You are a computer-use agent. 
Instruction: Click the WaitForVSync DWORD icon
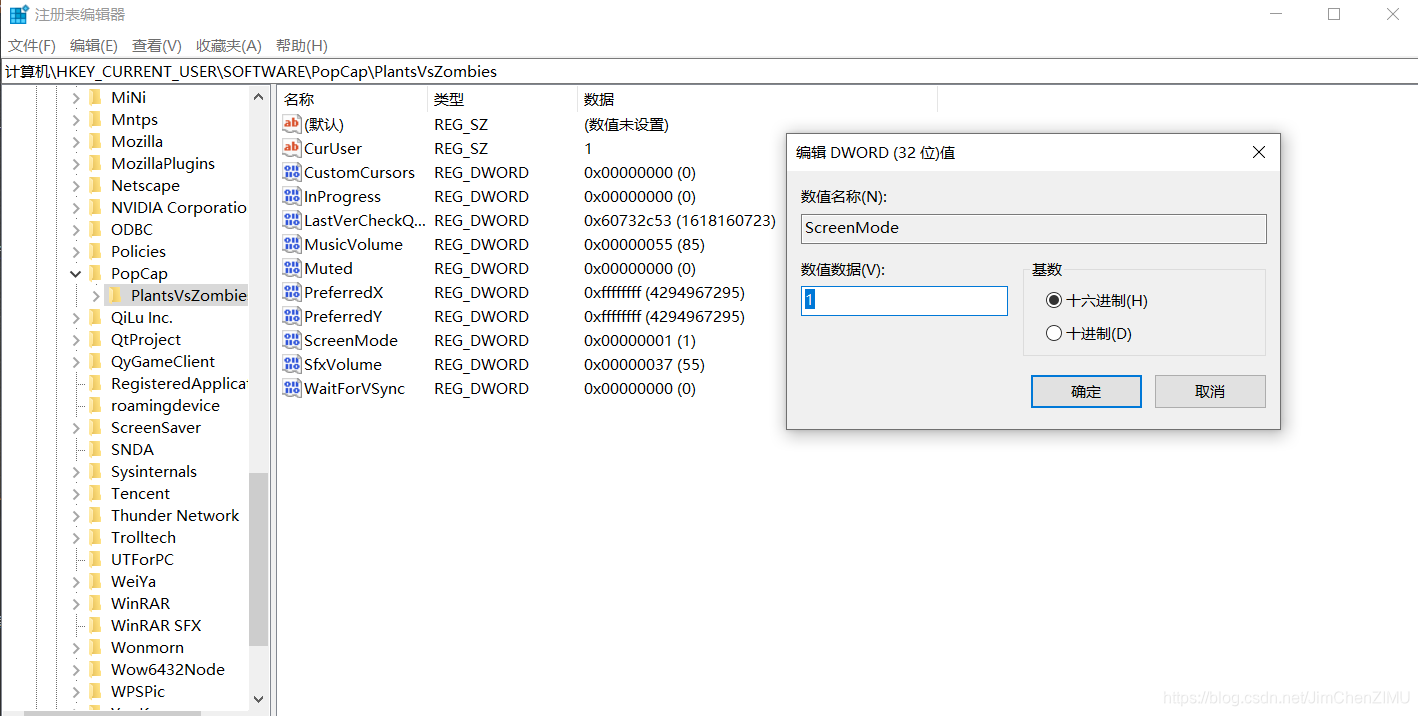292,388
